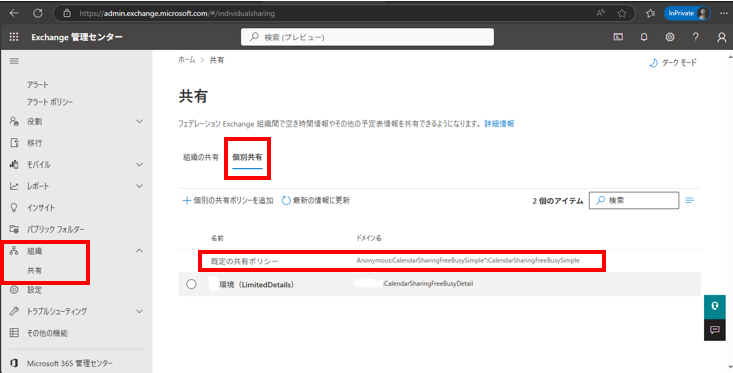Click the トラブルシューティング wrench icon
This screenshot has height=373, width=733.
[x=14, y=311]
